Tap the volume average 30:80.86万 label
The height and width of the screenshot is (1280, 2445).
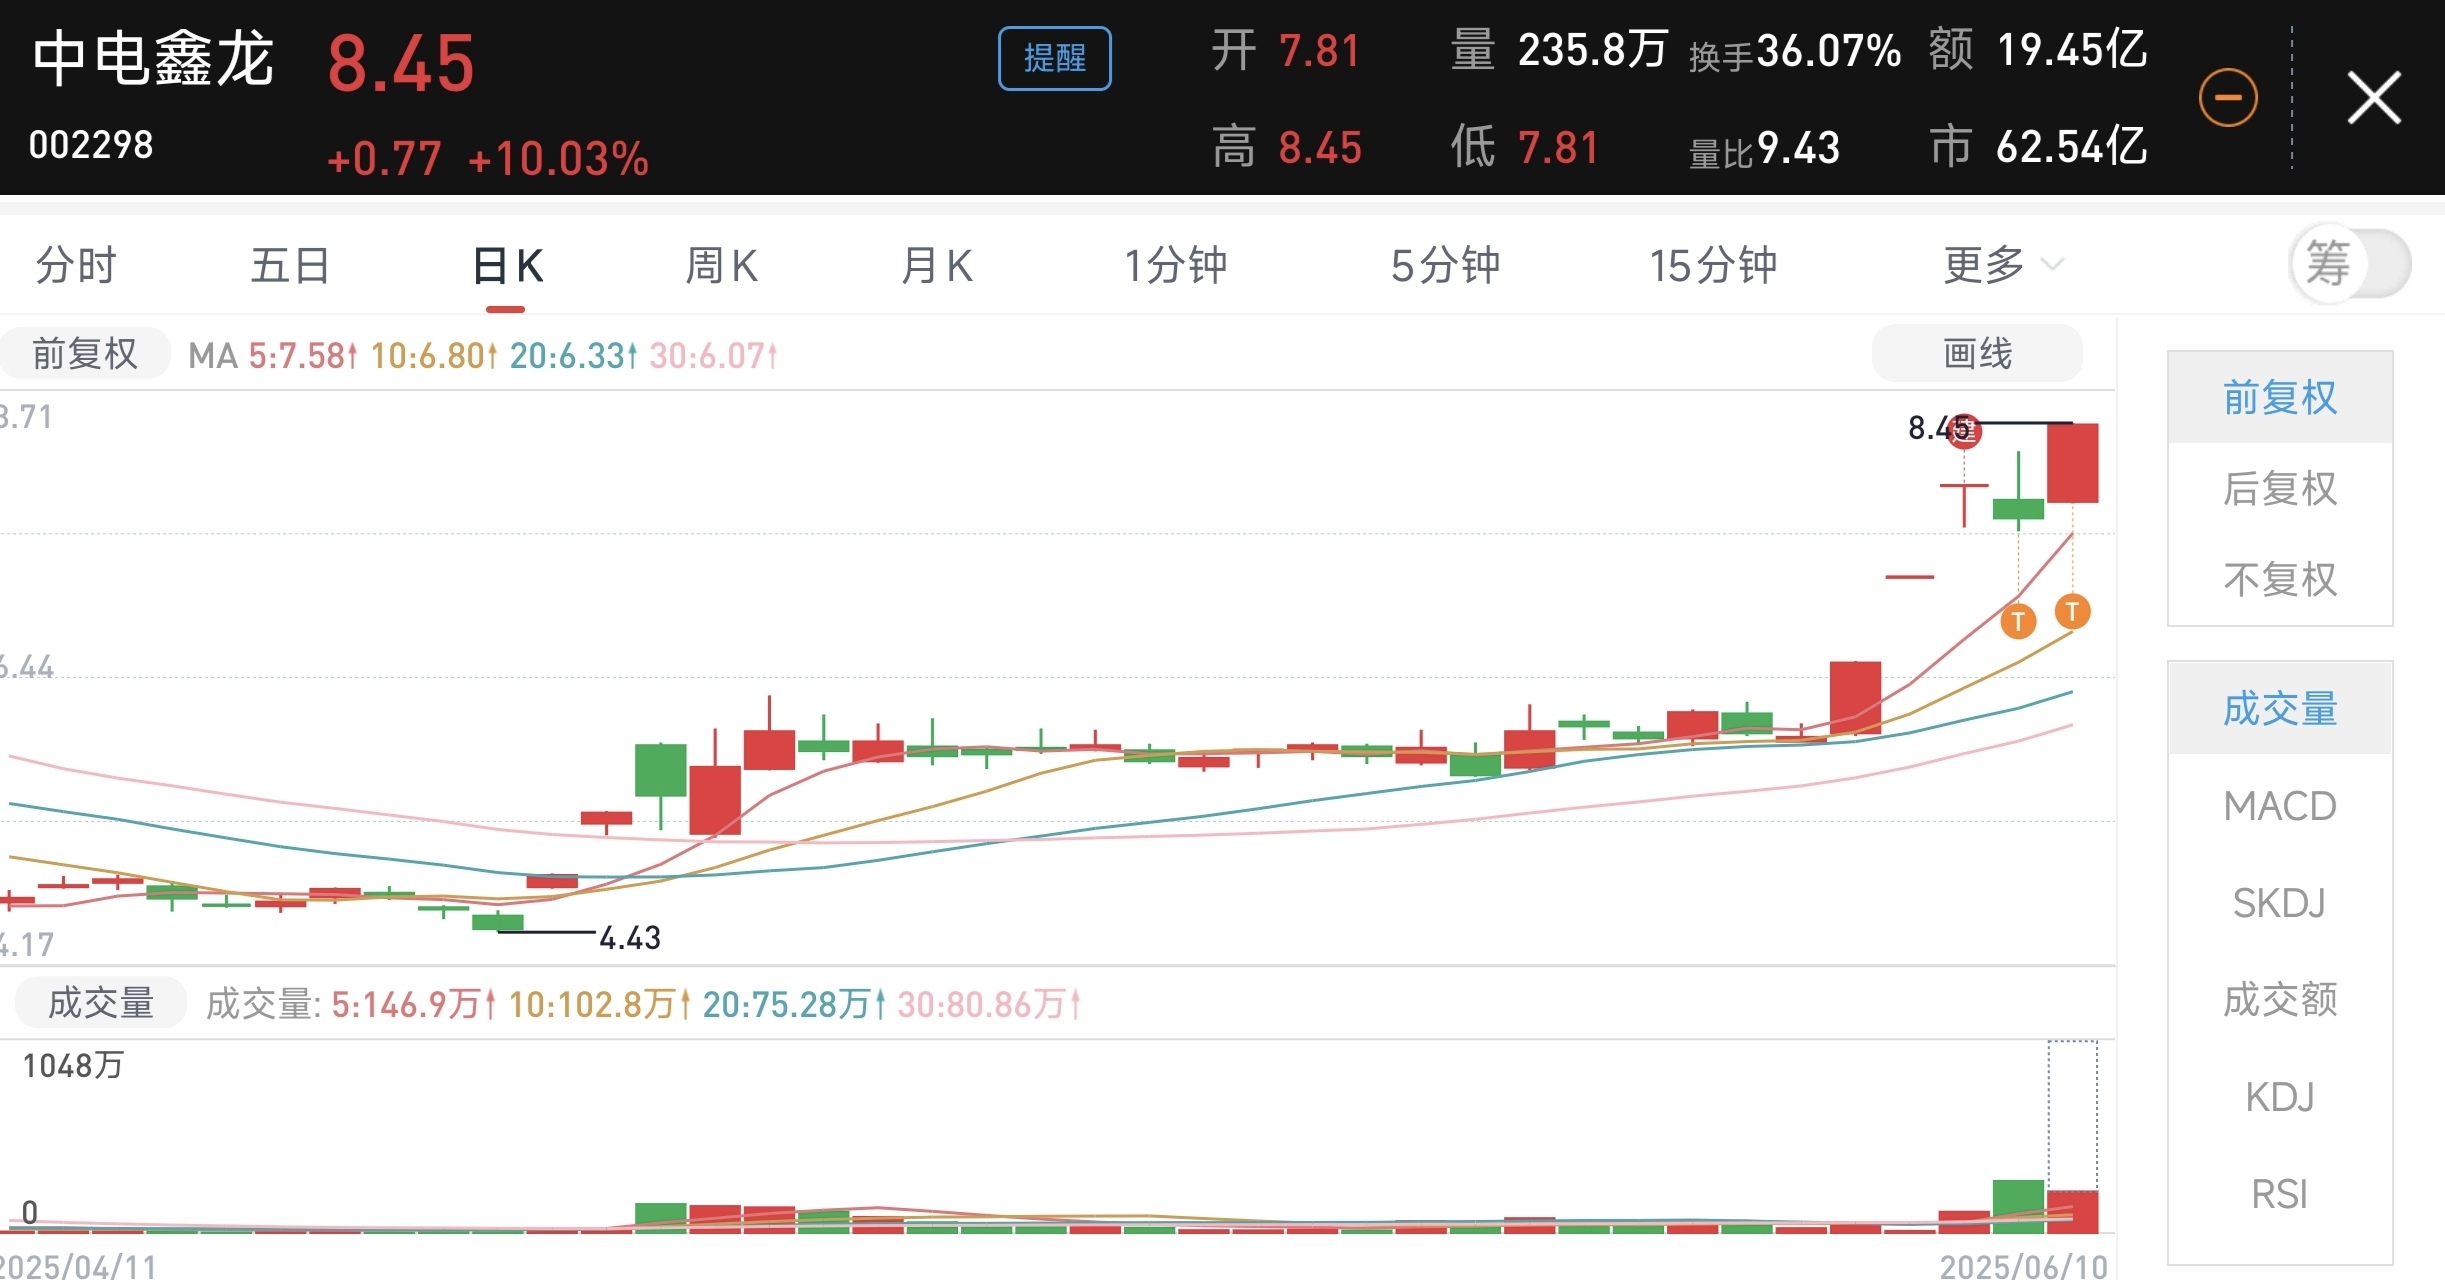click(x=989, y=1004)
